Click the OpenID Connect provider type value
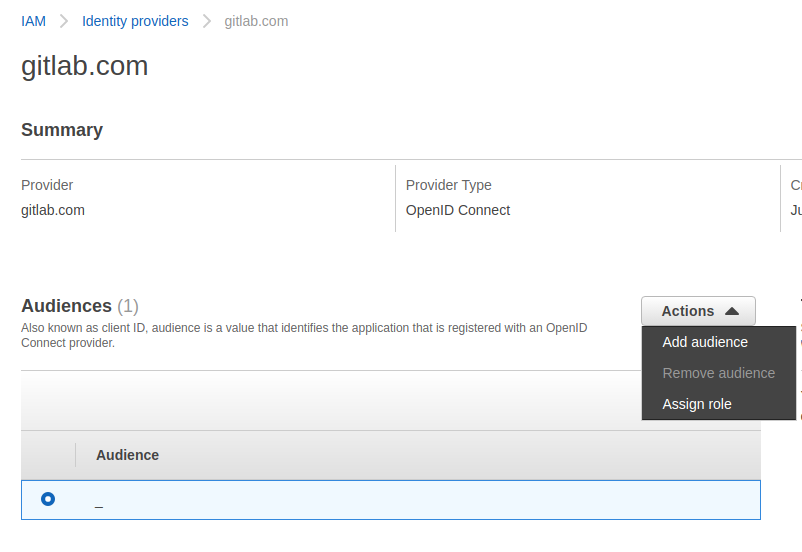The image size is (802, 552). (x=458, y=210)
